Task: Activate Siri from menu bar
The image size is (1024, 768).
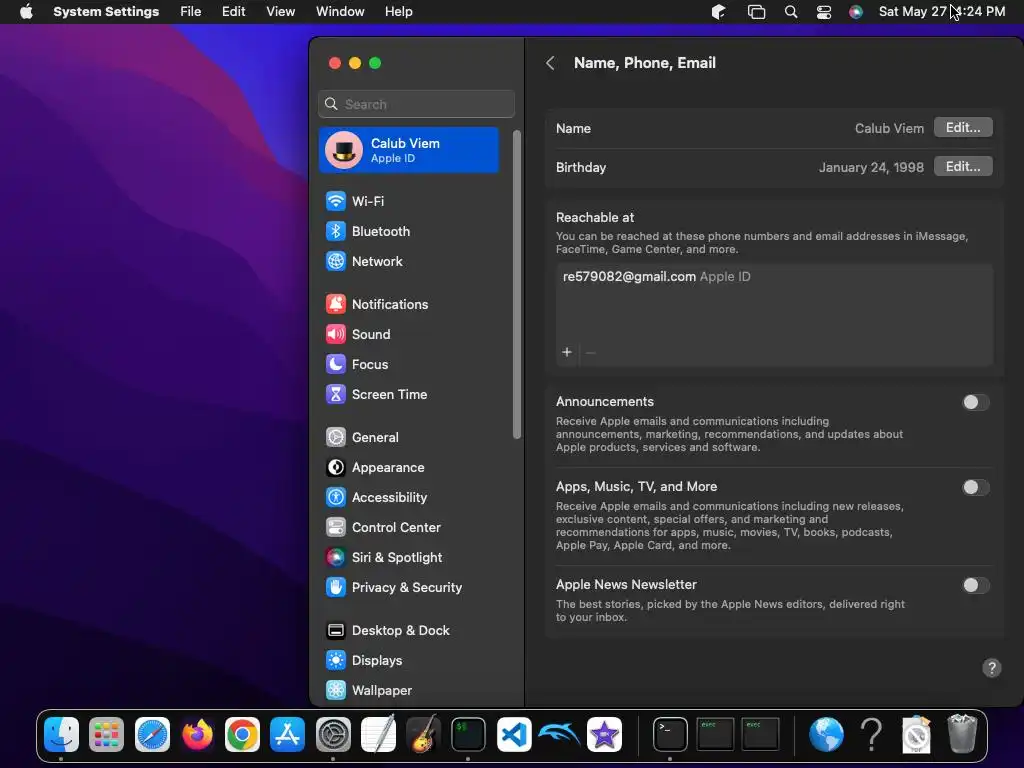Action: click(856, 12)
